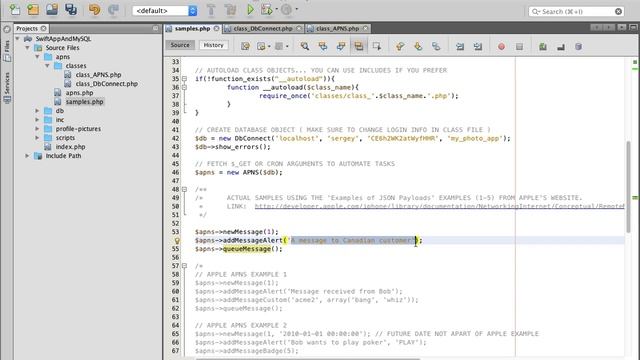Click the green Run Project icon
The image size is (640, 360).
pyautogui.click(x=250, y=9)
